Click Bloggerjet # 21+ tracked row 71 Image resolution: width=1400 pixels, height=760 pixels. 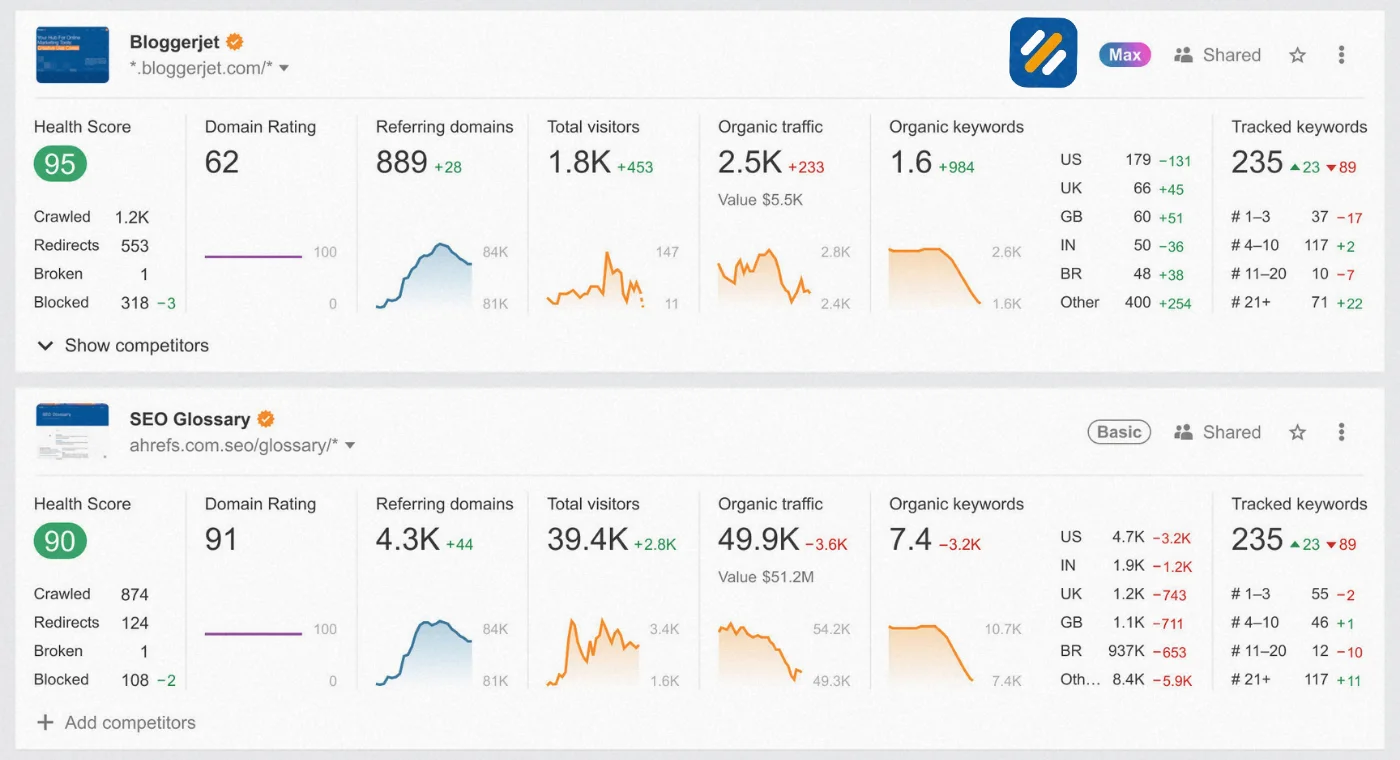[1297, 302]
